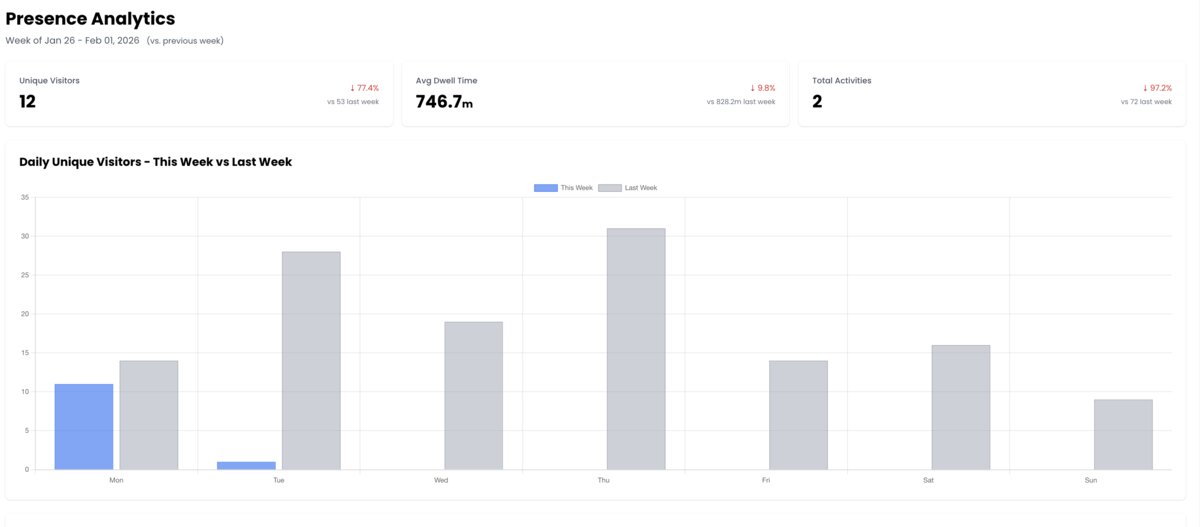Click the Avg Dwell Time 9.8% down indicator
This screenshot has height=527, width=1200.
click(x=762, y=88)
